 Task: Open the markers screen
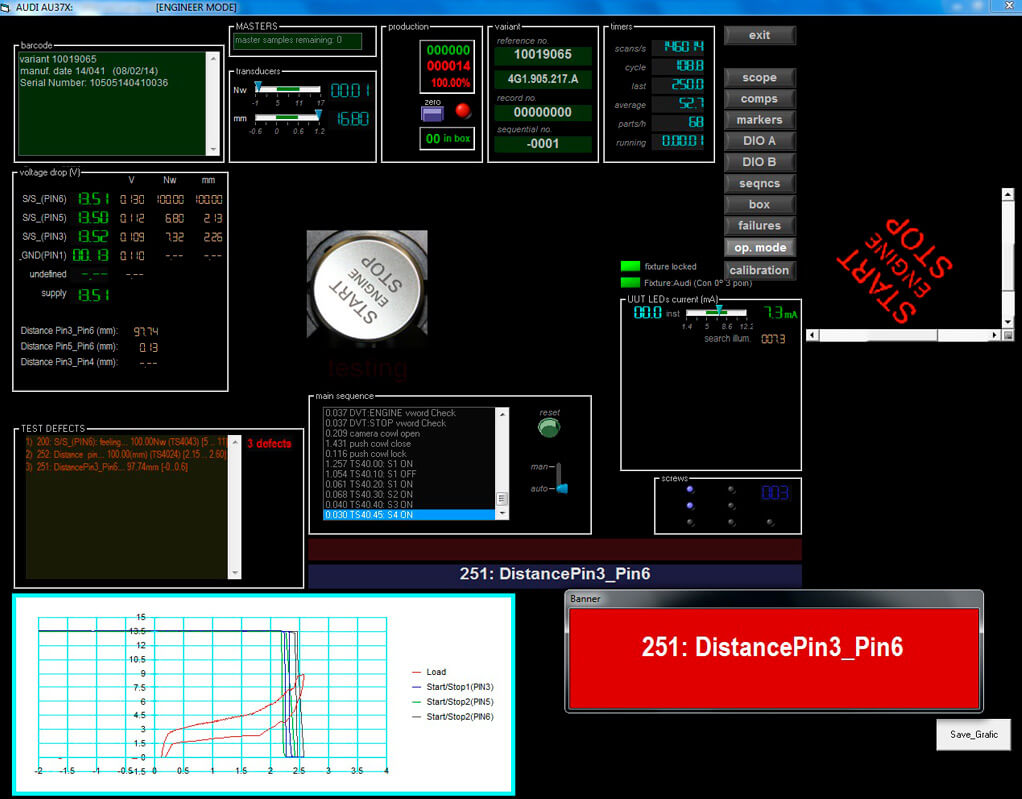759,120
